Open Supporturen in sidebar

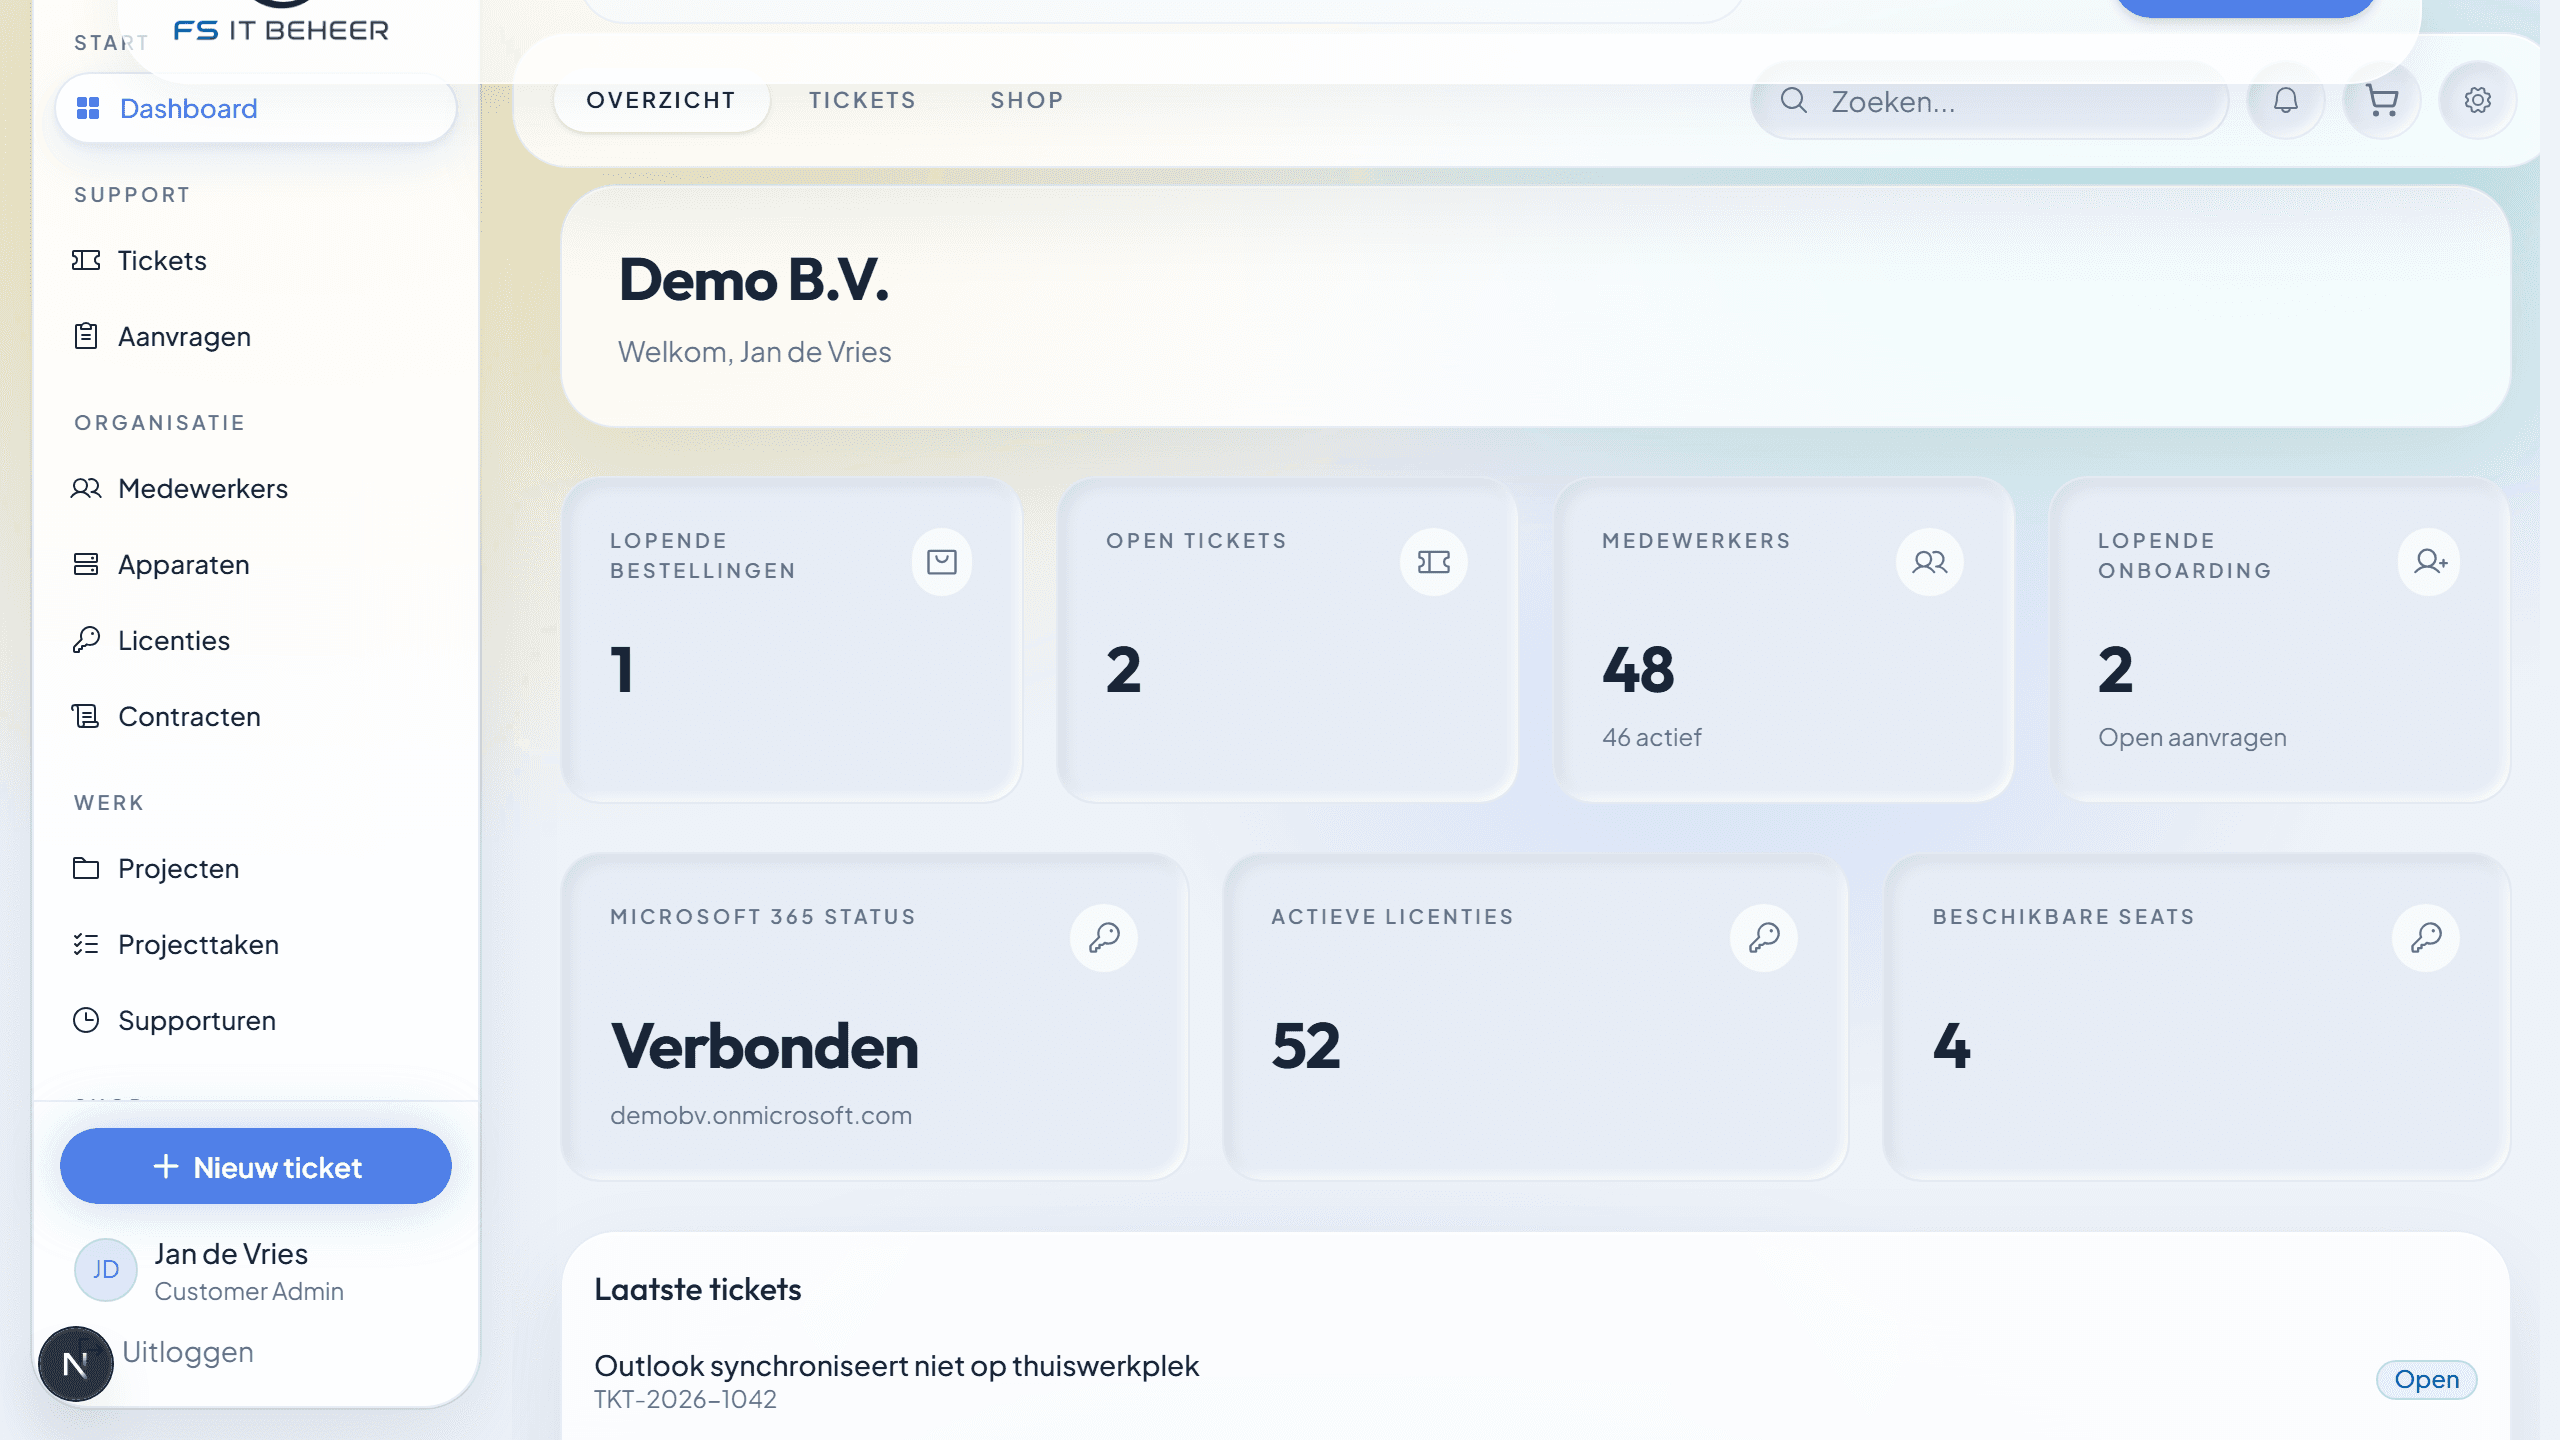point(256,1020)
